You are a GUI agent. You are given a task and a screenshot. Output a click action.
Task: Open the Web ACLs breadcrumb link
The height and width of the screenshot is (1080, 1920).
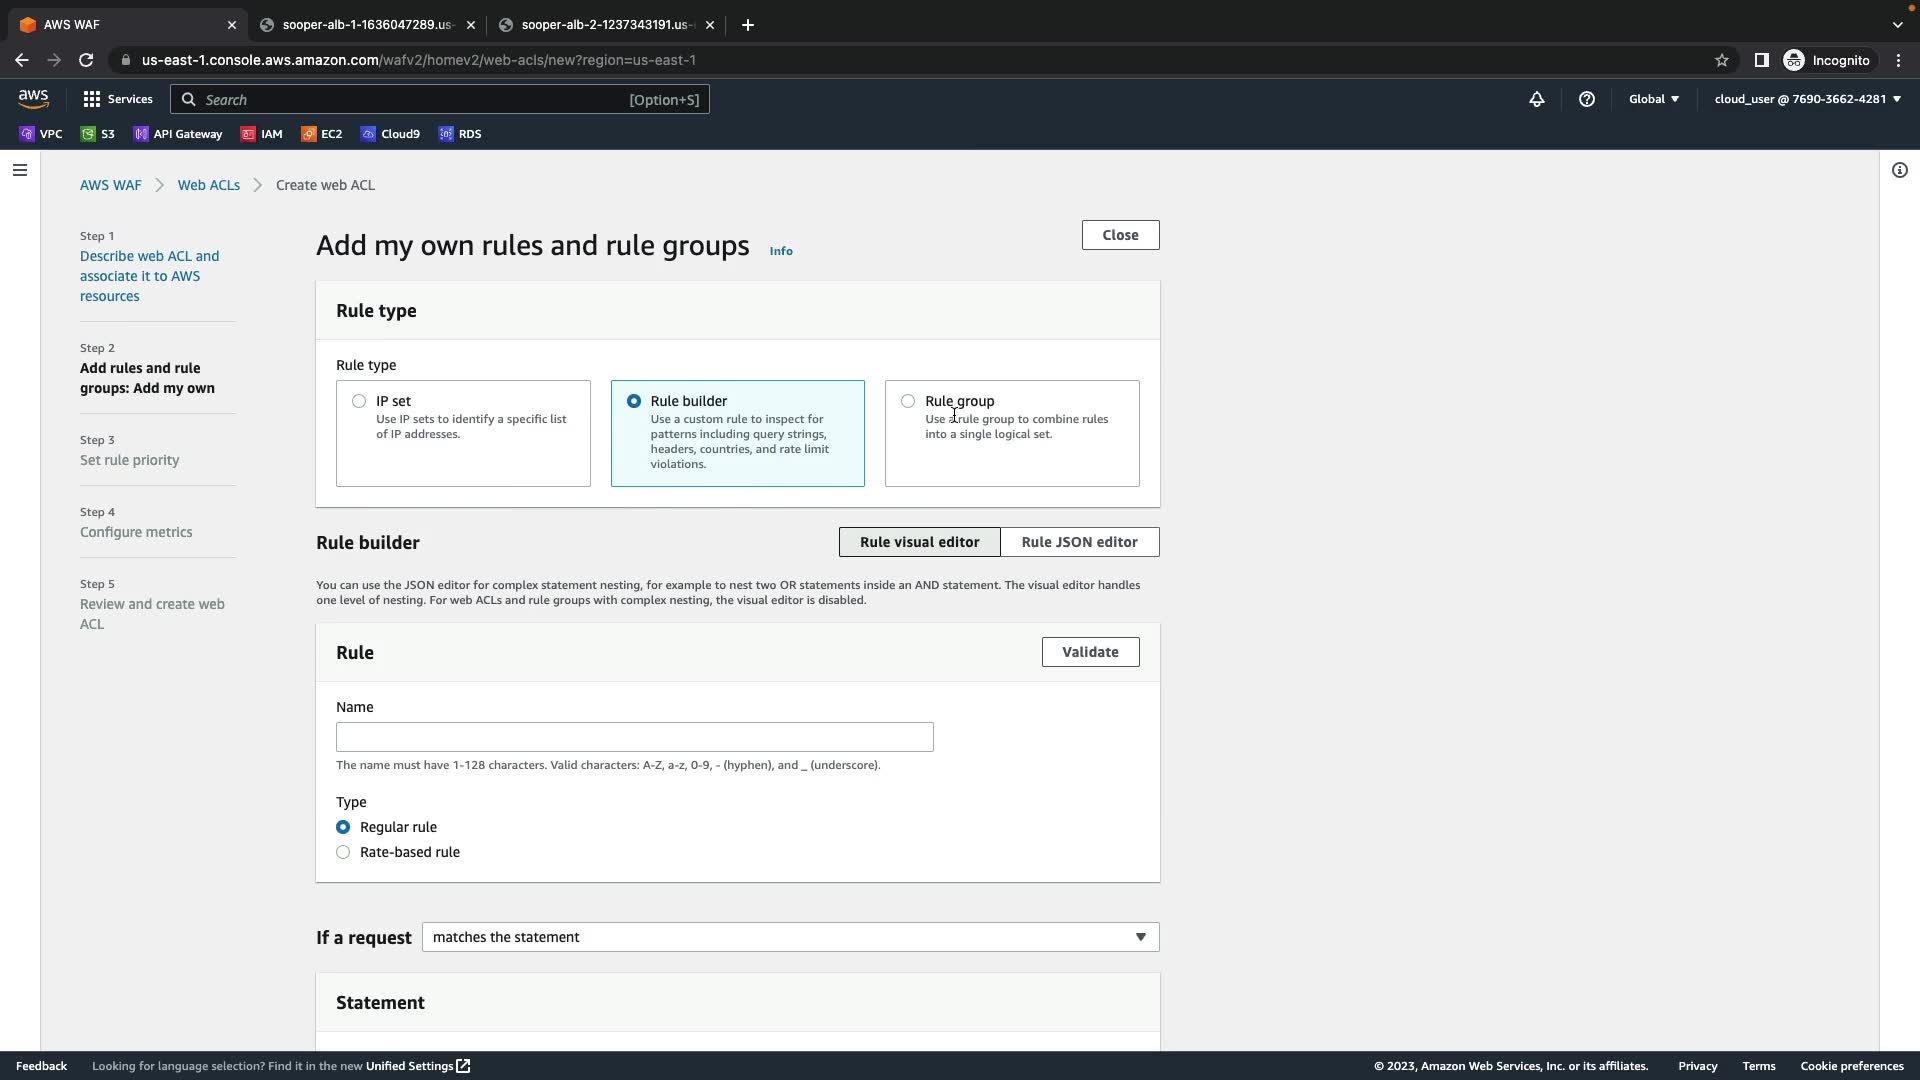pos(208,185)
